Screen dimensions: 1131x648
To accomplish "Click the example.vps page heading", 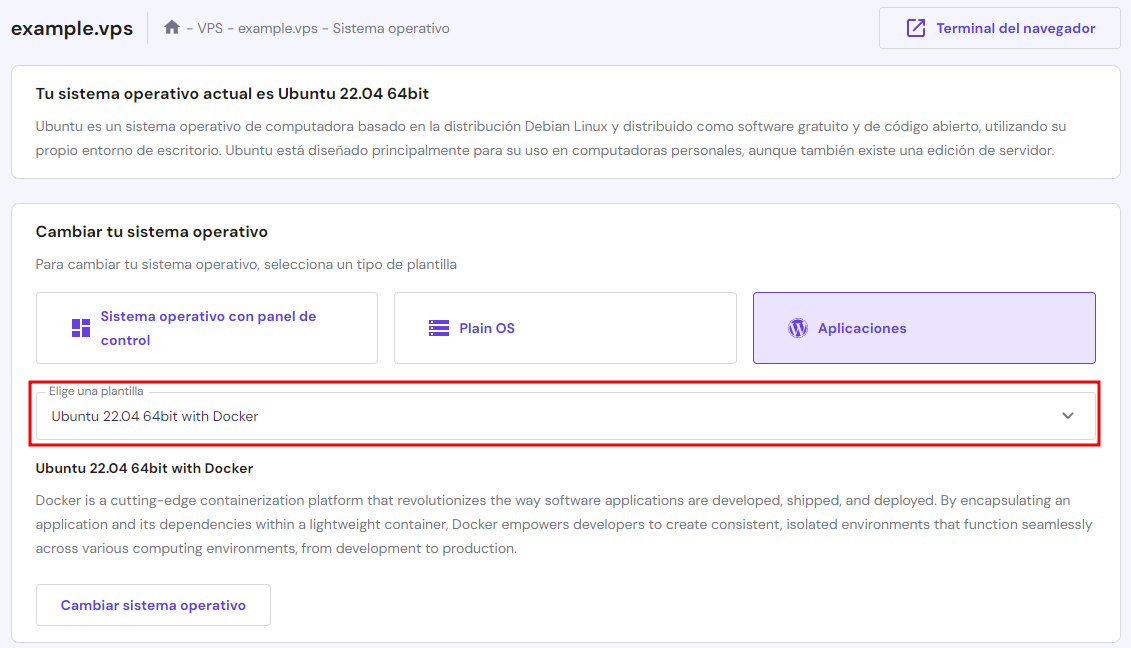I will (71, 28).
